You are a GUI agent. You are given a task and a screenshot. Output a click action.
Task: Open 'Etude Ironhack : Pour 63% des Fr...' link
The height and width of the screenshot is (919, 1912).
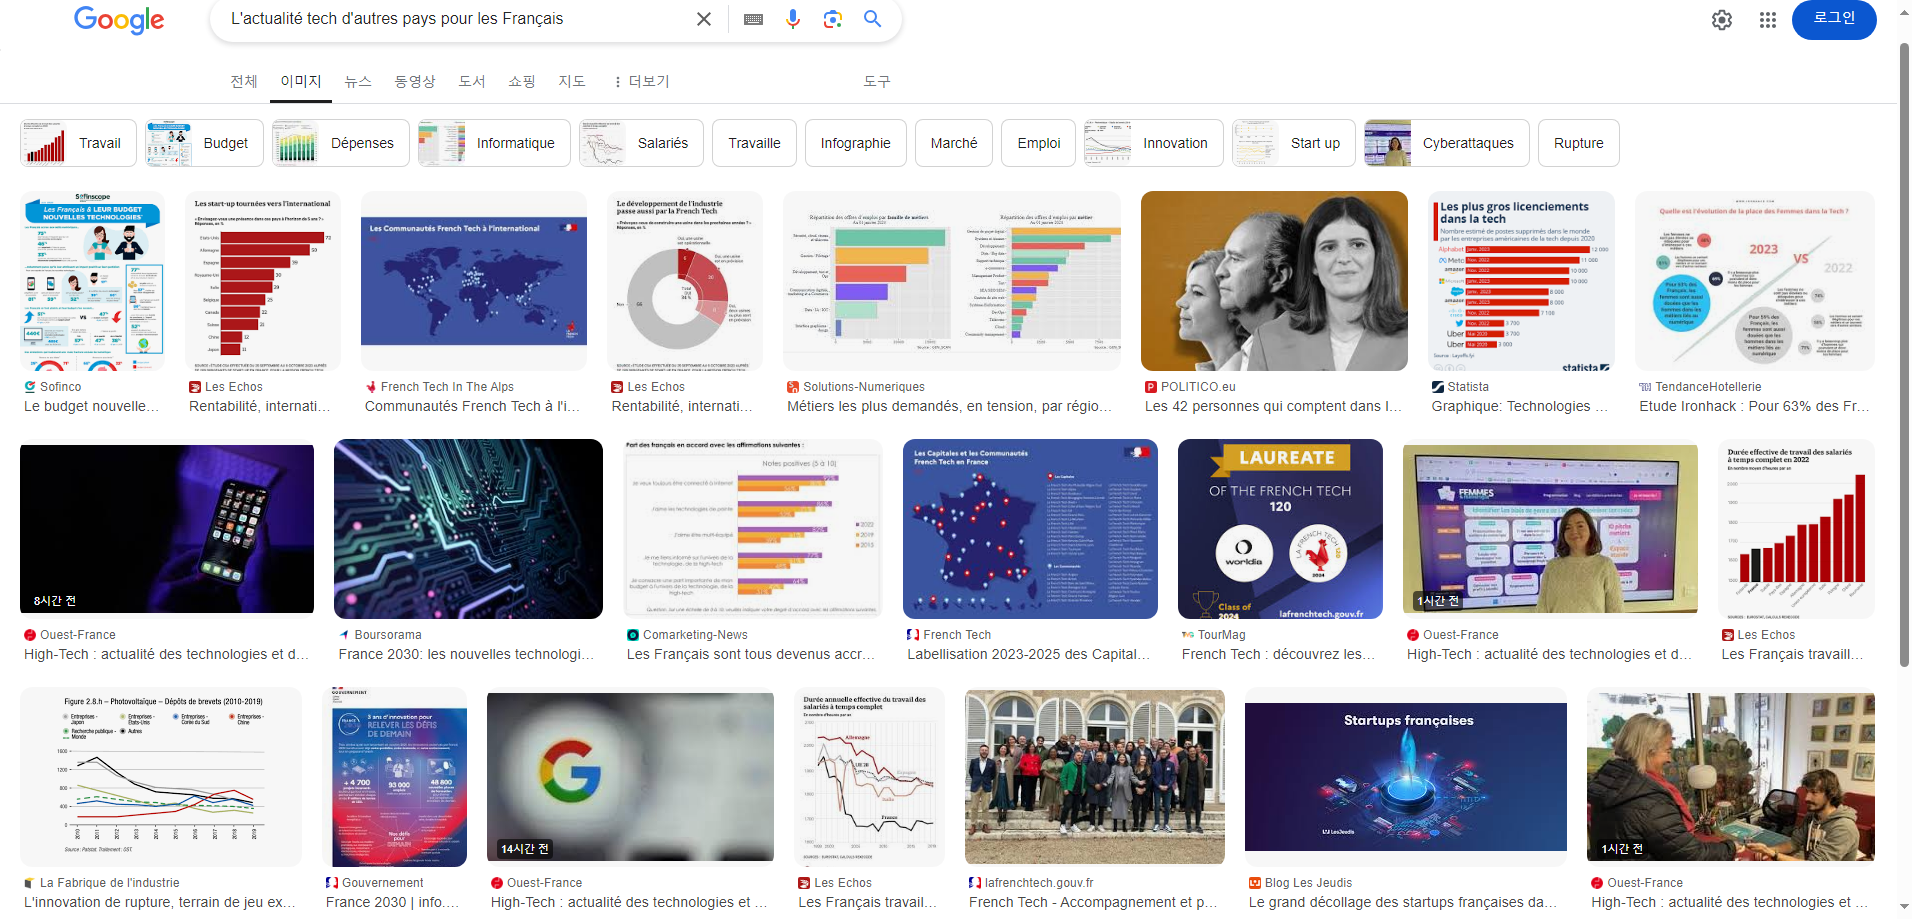coord(1754,406)
